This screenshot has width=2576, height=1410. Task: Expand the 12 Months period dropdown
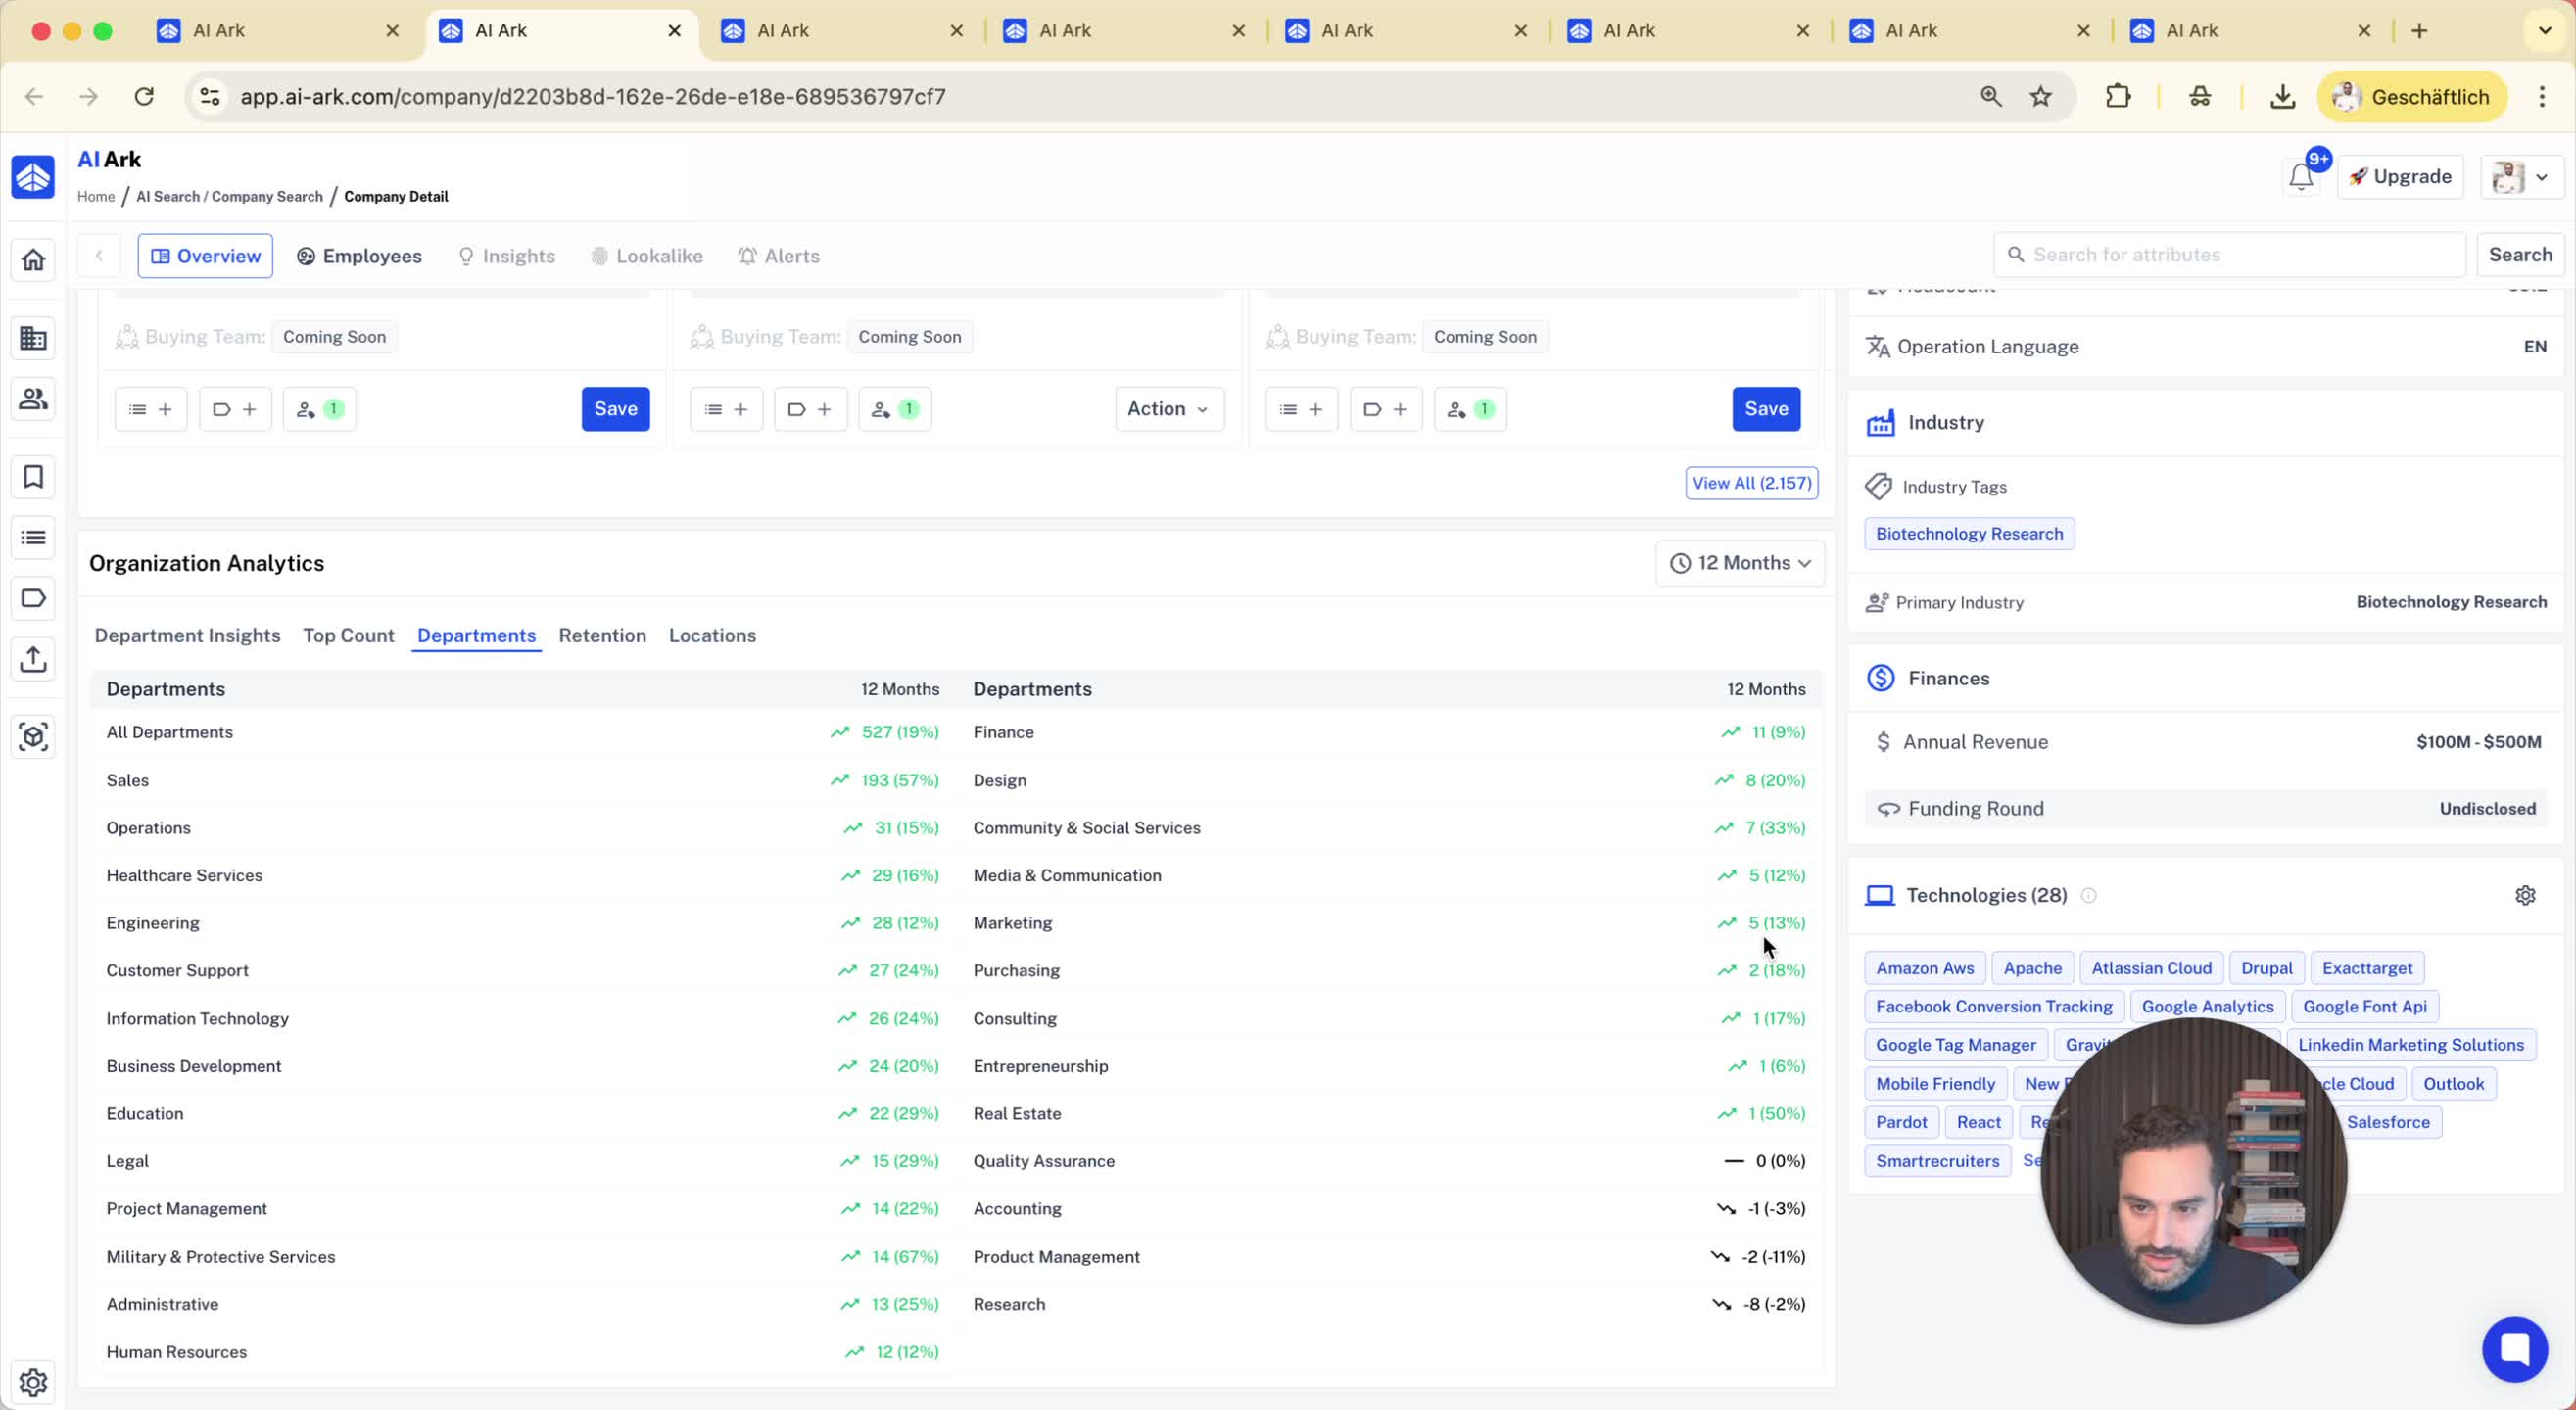click(1740, 563)
